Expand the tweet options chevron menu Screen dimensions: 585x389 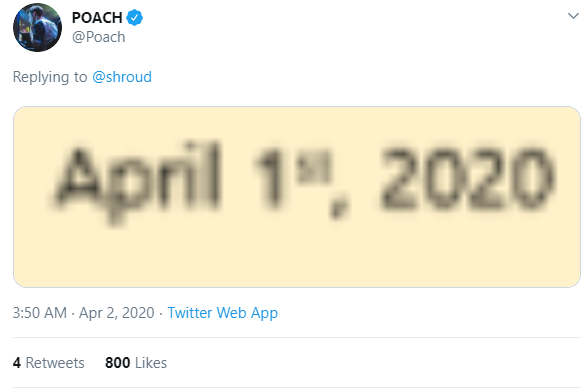coord(573,16)
